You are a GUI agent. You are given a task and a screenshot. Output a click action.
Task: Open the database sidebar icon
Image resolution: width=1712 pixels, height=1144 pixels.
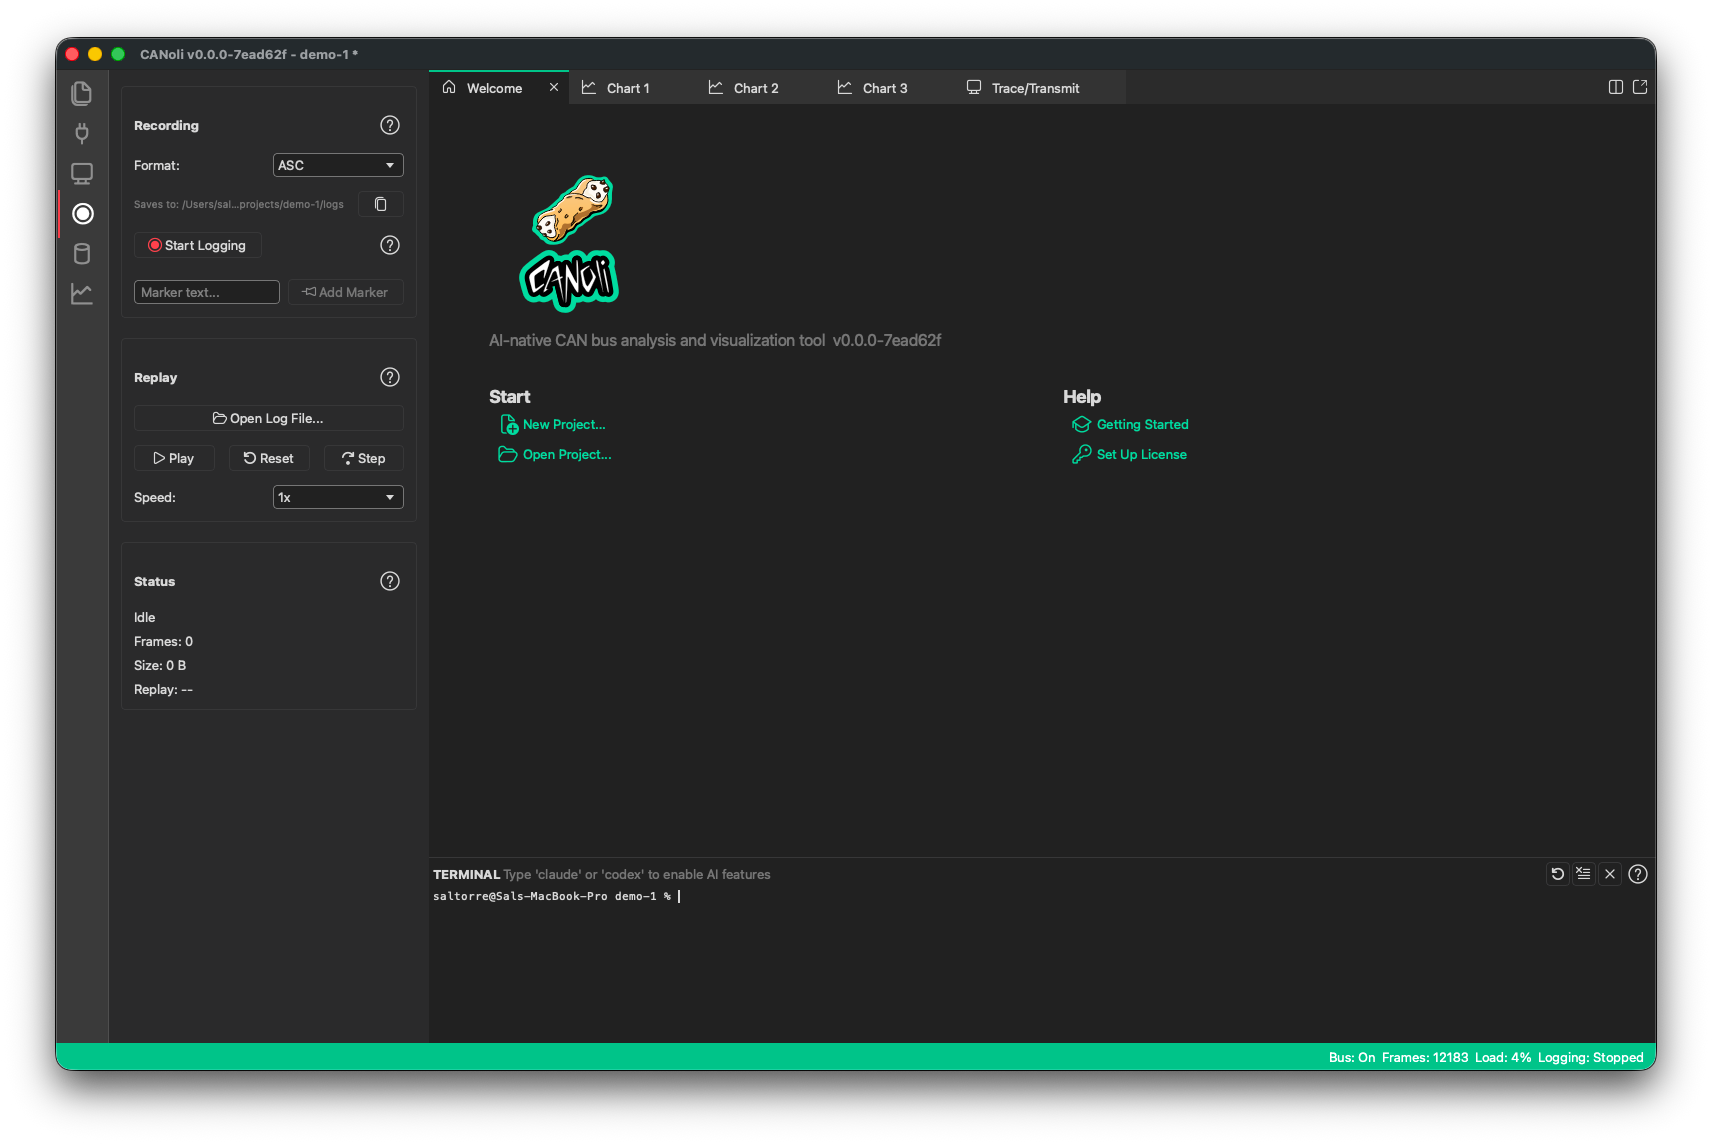click(82, 254)
